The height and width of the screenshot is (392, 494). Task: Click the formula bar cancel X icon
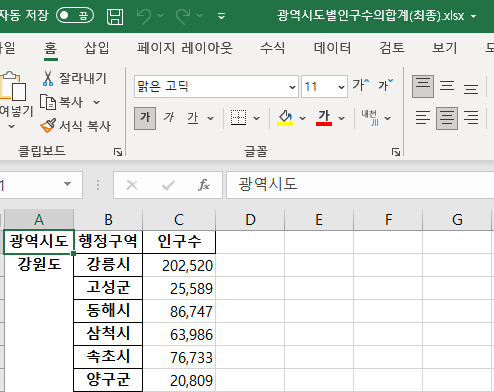(x=132, y=185)
